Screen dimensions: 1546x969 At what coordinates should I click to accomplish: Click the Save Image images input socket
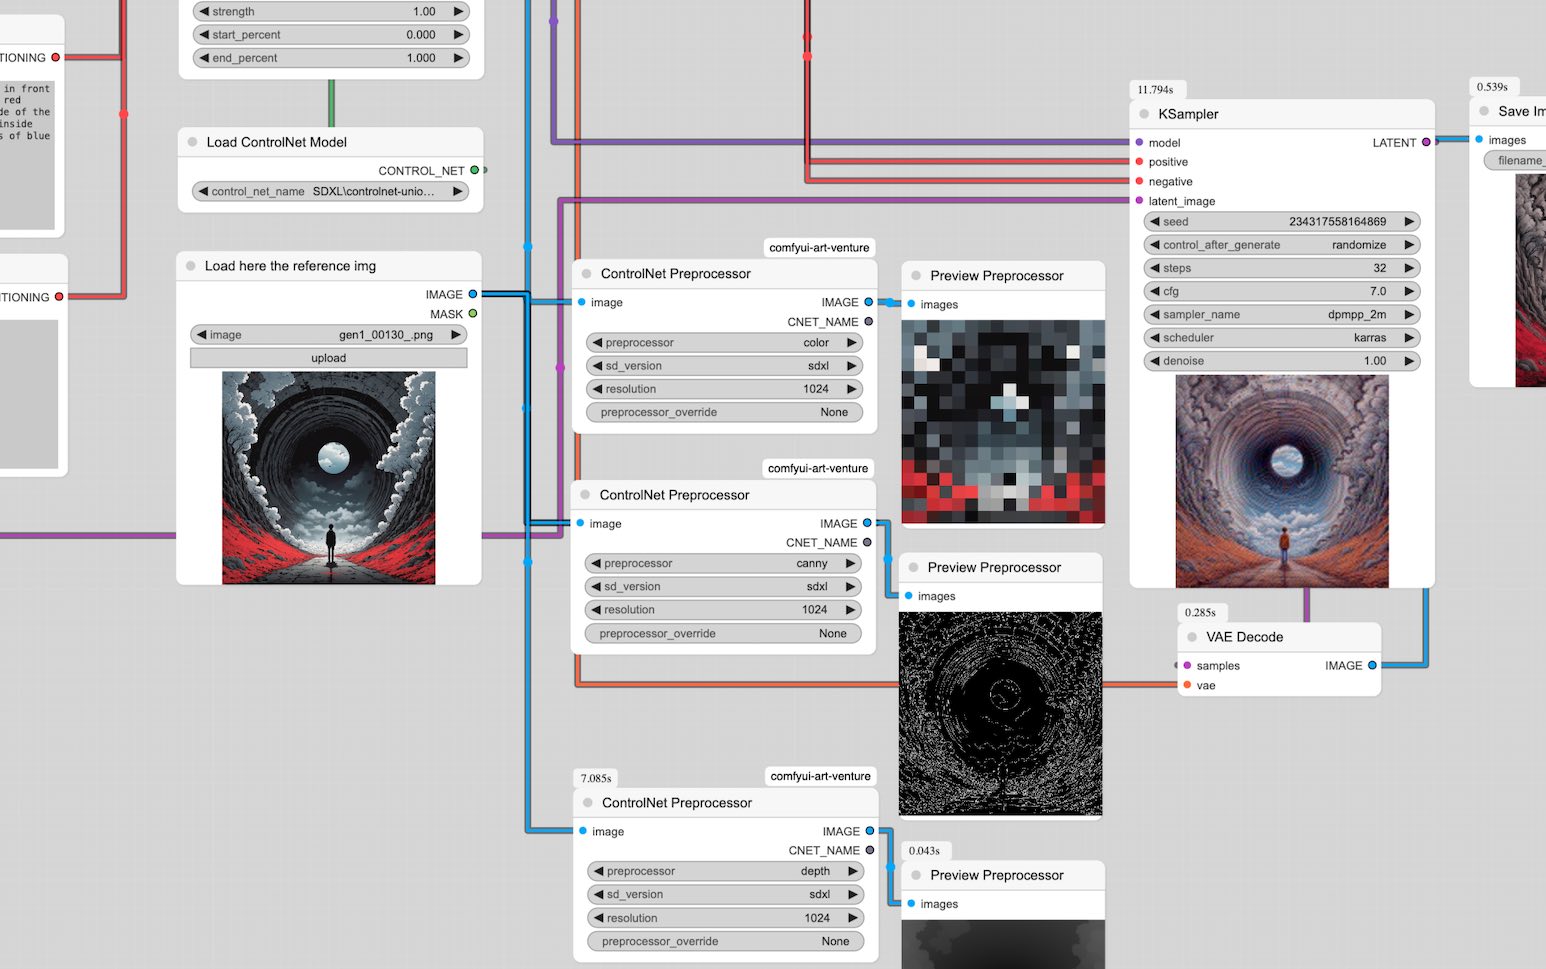point(1479,139)
